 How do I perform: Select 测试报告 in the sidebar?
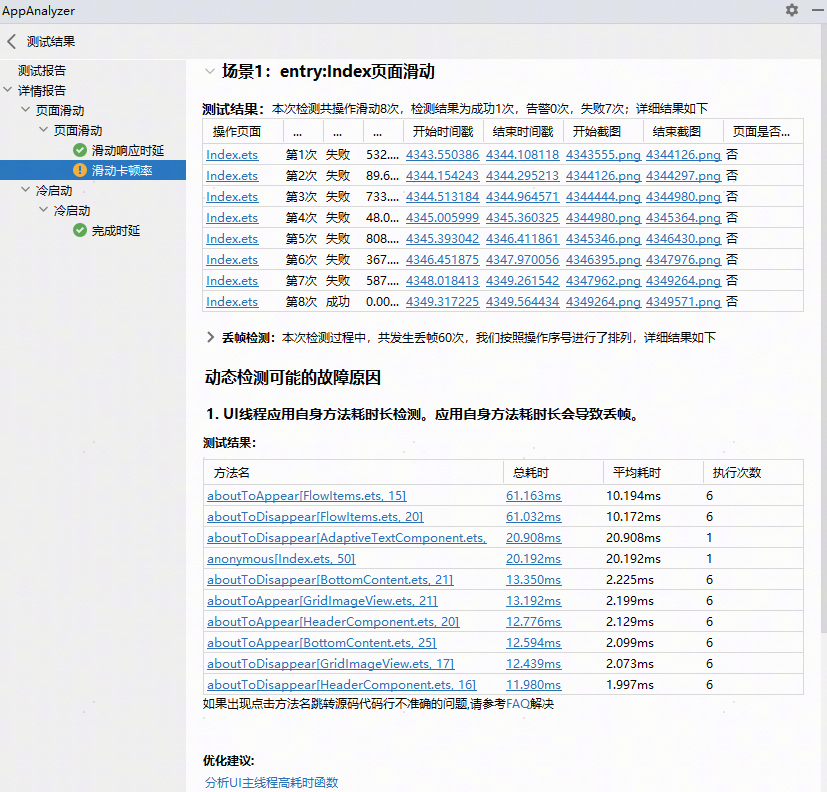click(42, 71)
